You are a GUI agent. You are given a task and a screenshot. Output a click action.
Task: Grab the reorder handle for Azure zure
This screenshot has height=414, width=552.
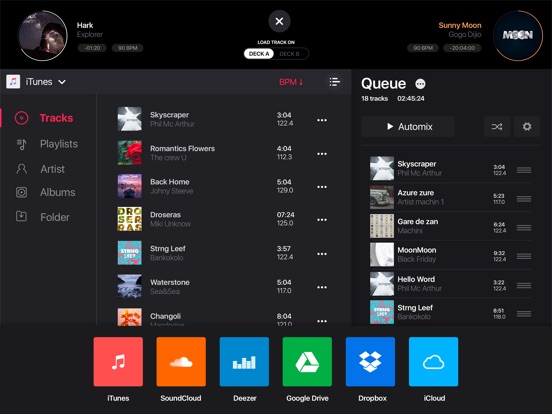coord(524,199)
